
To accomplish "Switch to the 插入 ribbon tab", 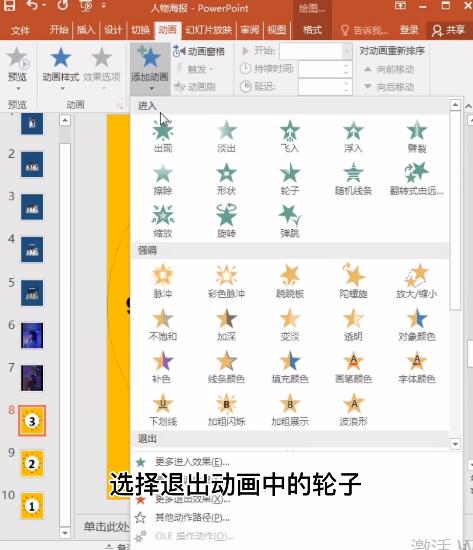I will (x=86, y=30).
